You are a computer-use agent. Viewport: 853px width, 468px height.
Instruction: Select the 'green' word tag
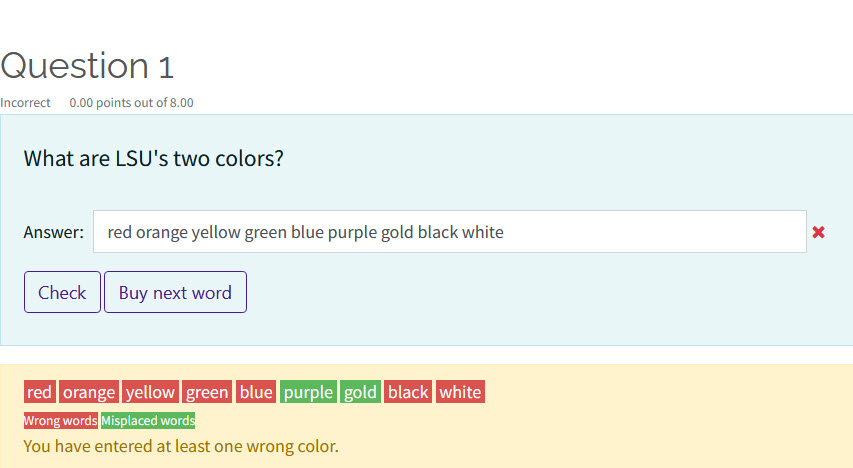point(207,392)
